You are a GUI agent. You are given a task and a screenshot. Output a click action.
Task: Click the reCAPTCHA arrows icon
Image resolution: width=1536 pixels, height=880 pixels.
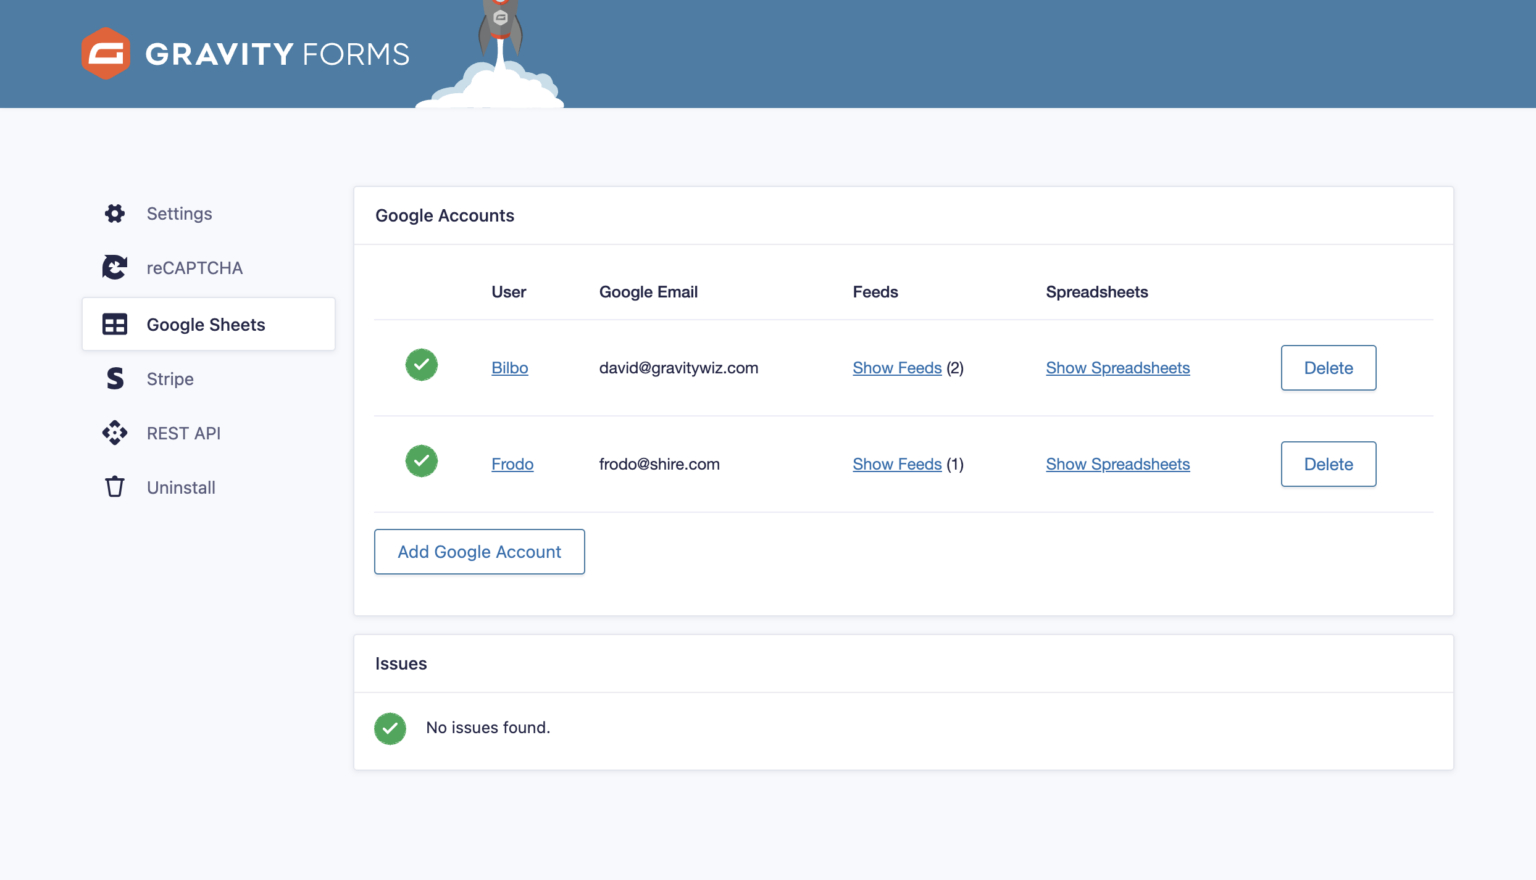115,267
